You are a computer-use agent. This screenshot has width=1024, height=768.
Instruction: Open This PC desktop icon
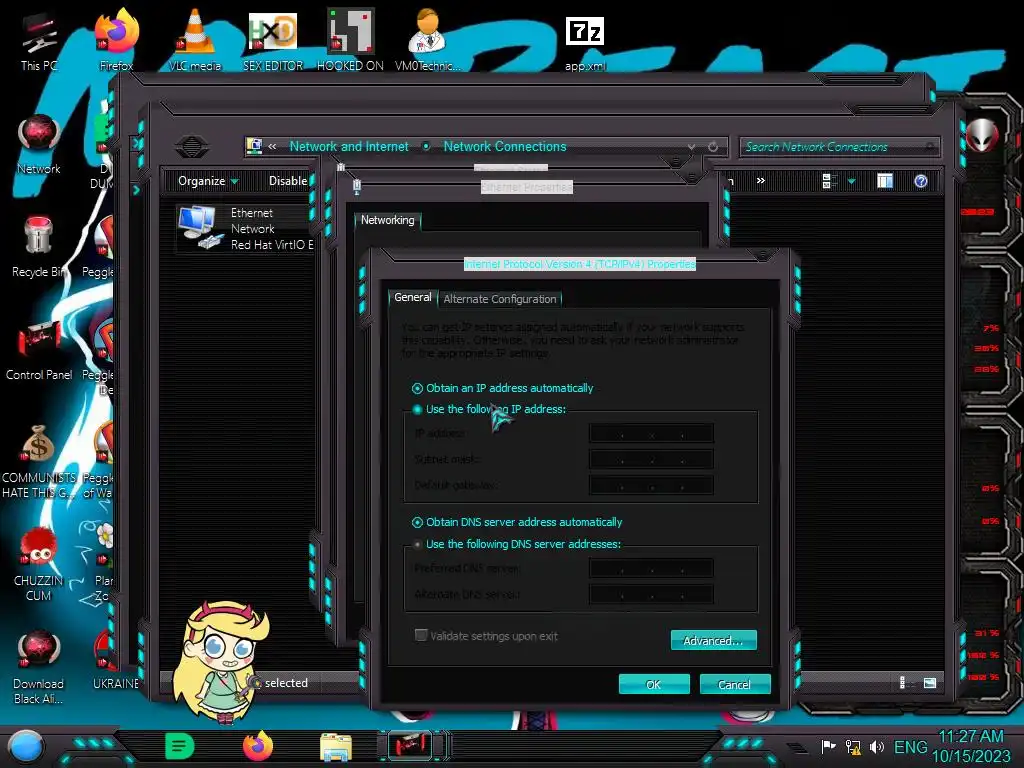39,42
